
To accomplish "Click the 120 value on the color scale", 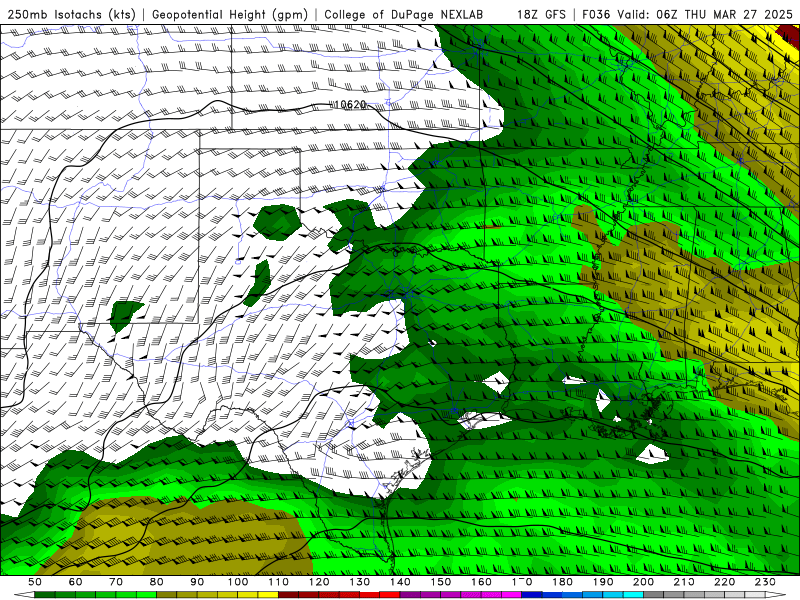I will pyautogui.click(x=319, y=582).
